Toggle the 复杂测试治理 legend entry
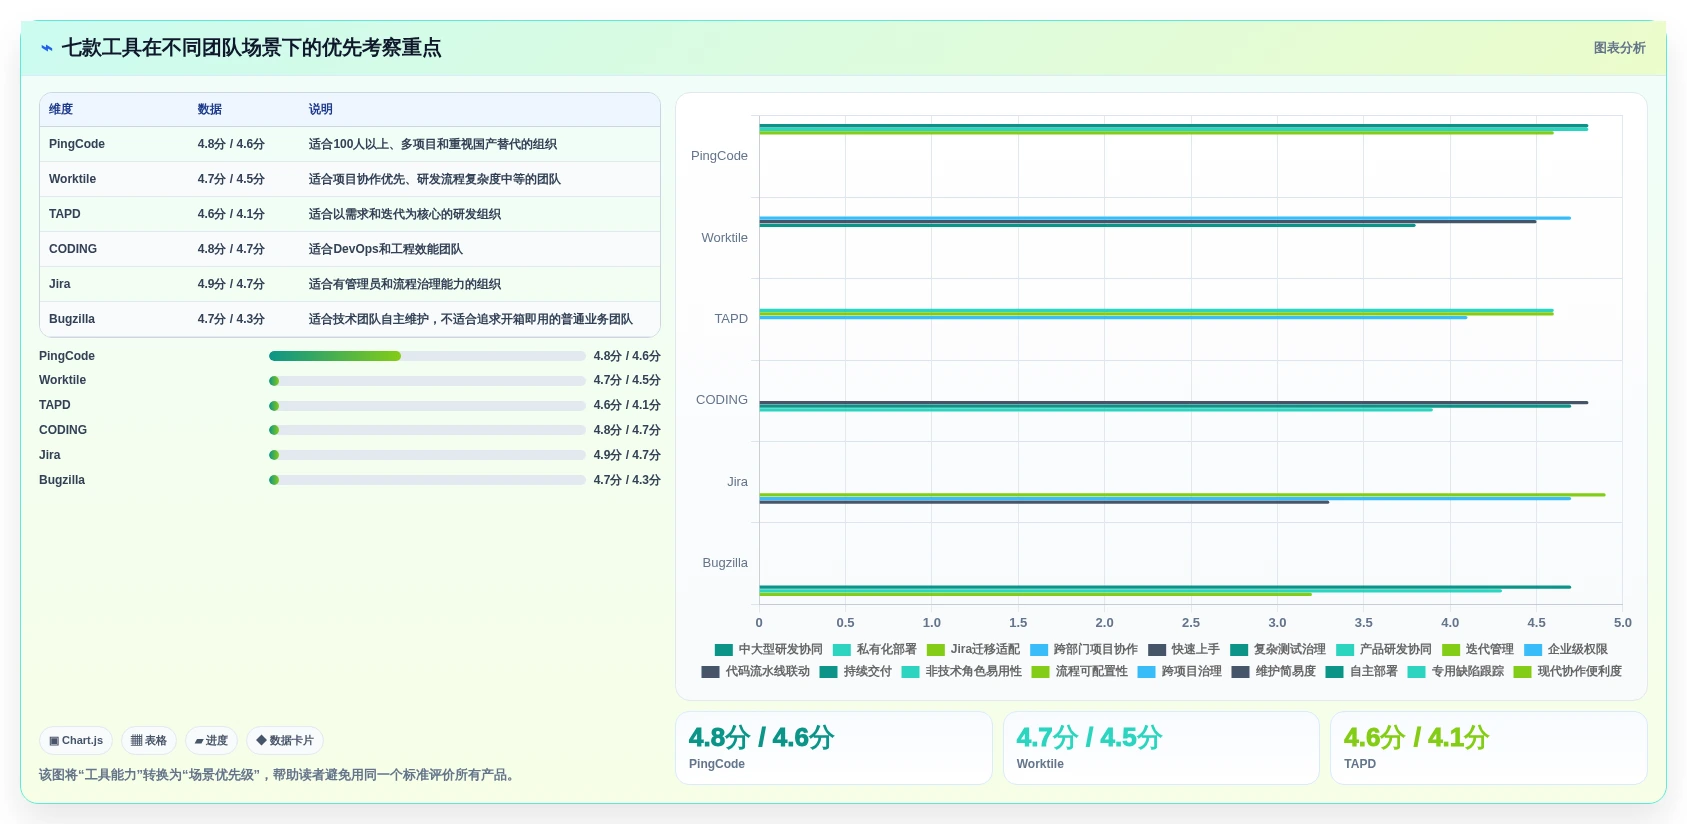This screenshot has width=1687, height=824. tap(1278, 650)
